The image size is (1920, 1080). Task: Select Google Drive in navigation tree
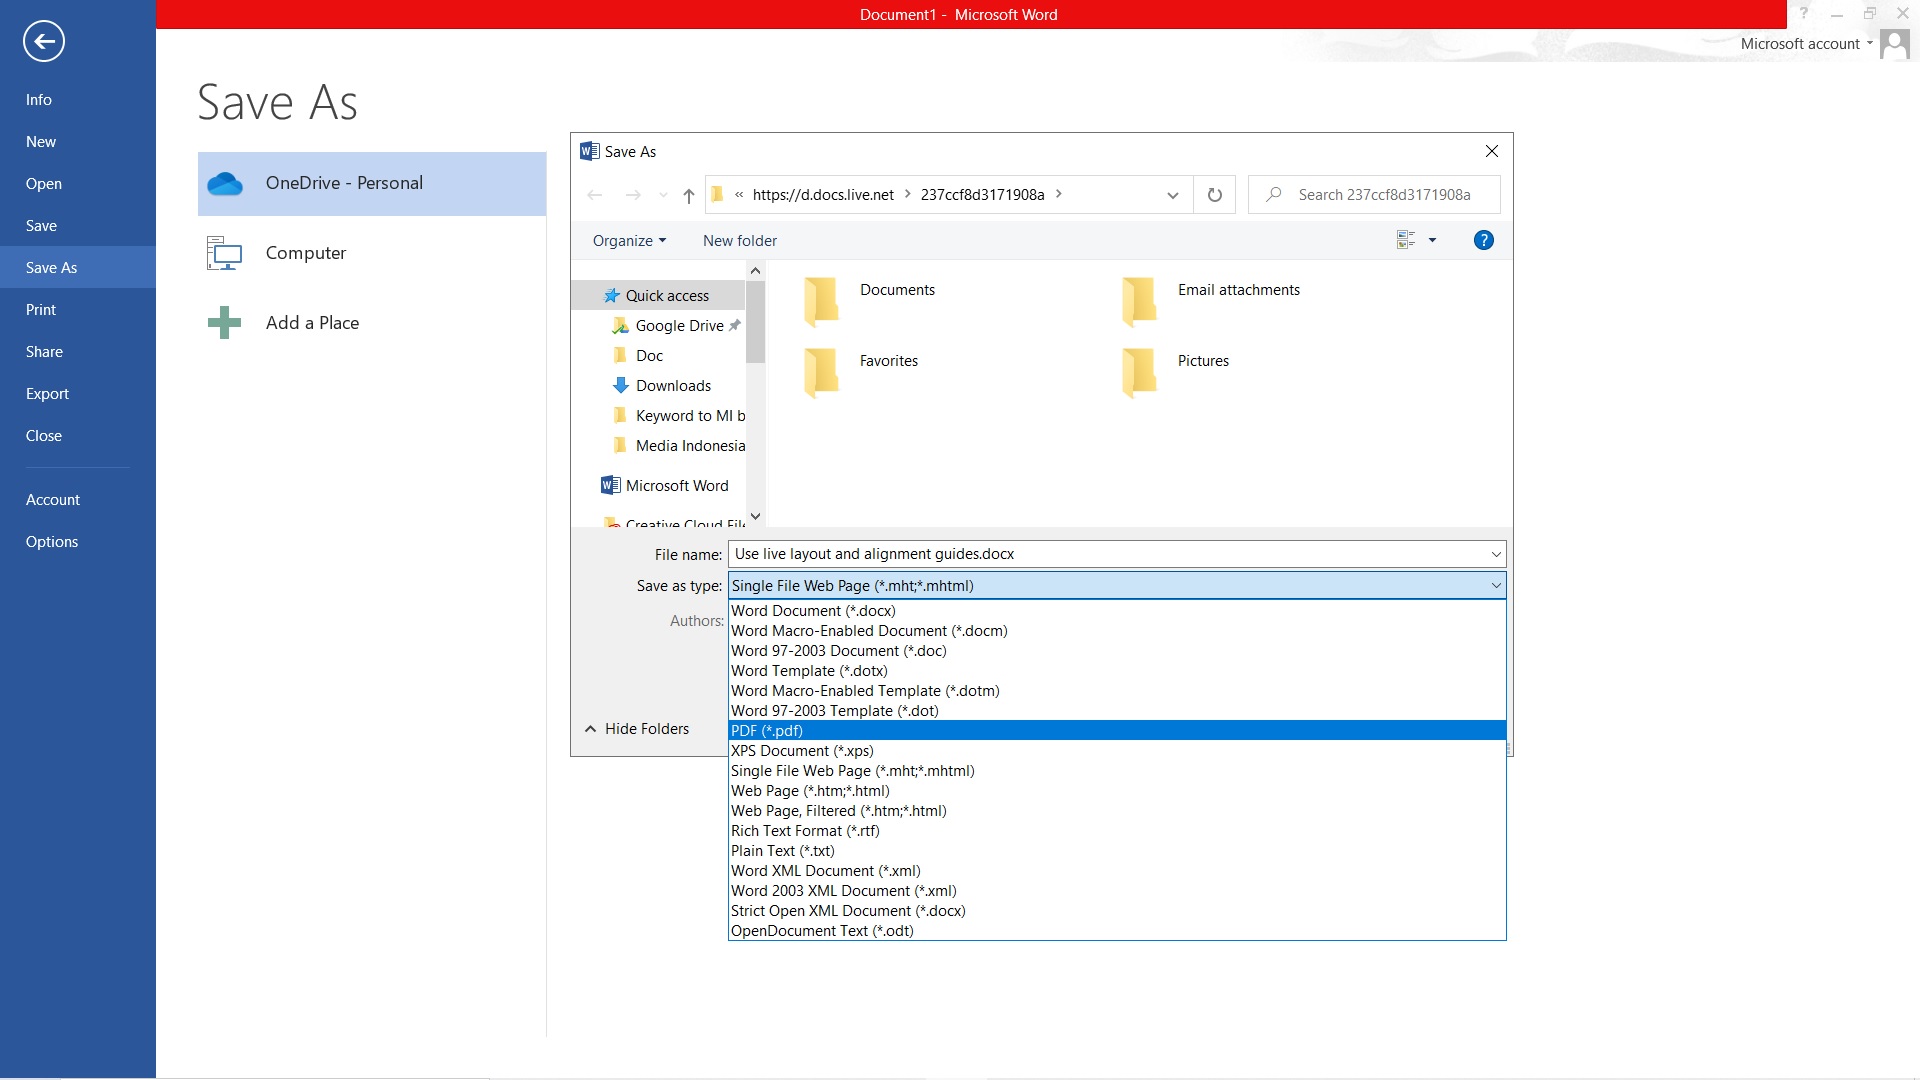676,326
